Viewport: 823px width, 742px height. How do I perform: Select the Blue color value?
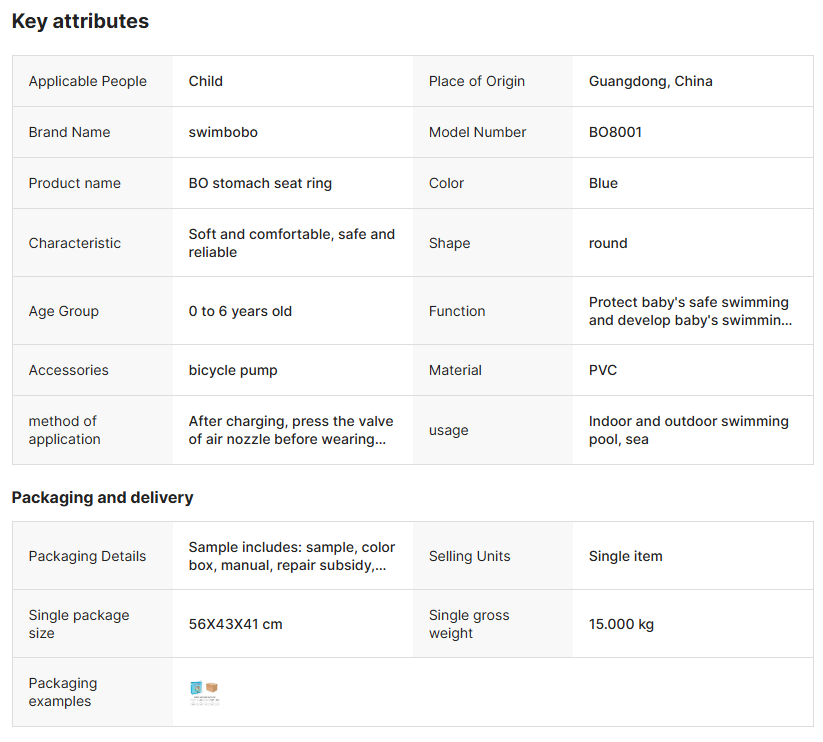point(603,183)
